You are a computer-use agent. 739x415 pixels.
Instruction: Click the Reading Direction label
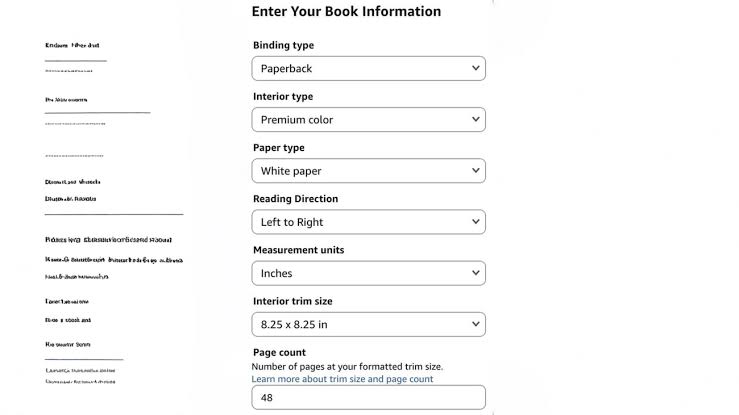[296, 199]
